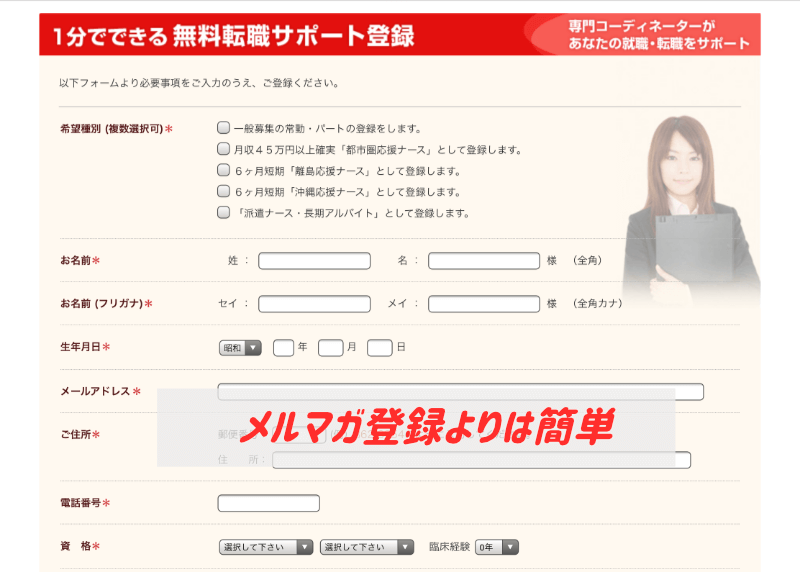Click the メールアドレス input field
Viewport: 800px width, 572px height.
[x=460, y=391]
